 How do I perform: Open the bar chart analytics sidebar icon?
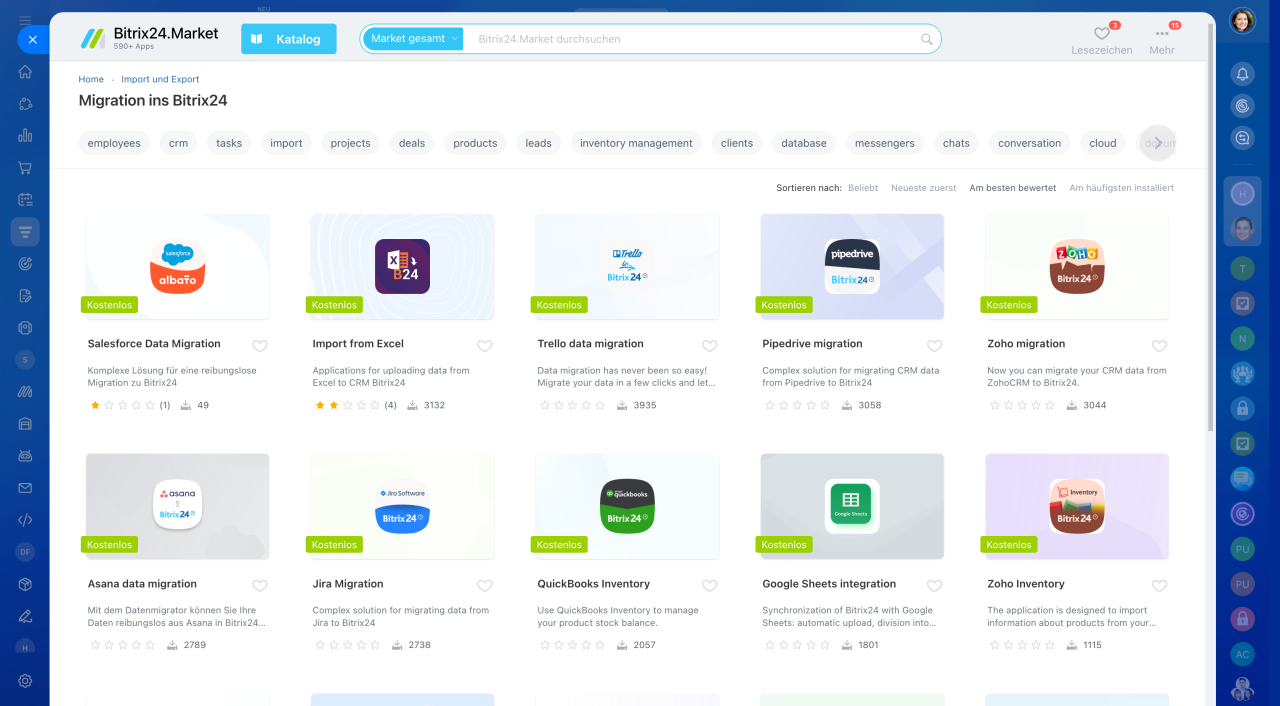tap(25, 136)
